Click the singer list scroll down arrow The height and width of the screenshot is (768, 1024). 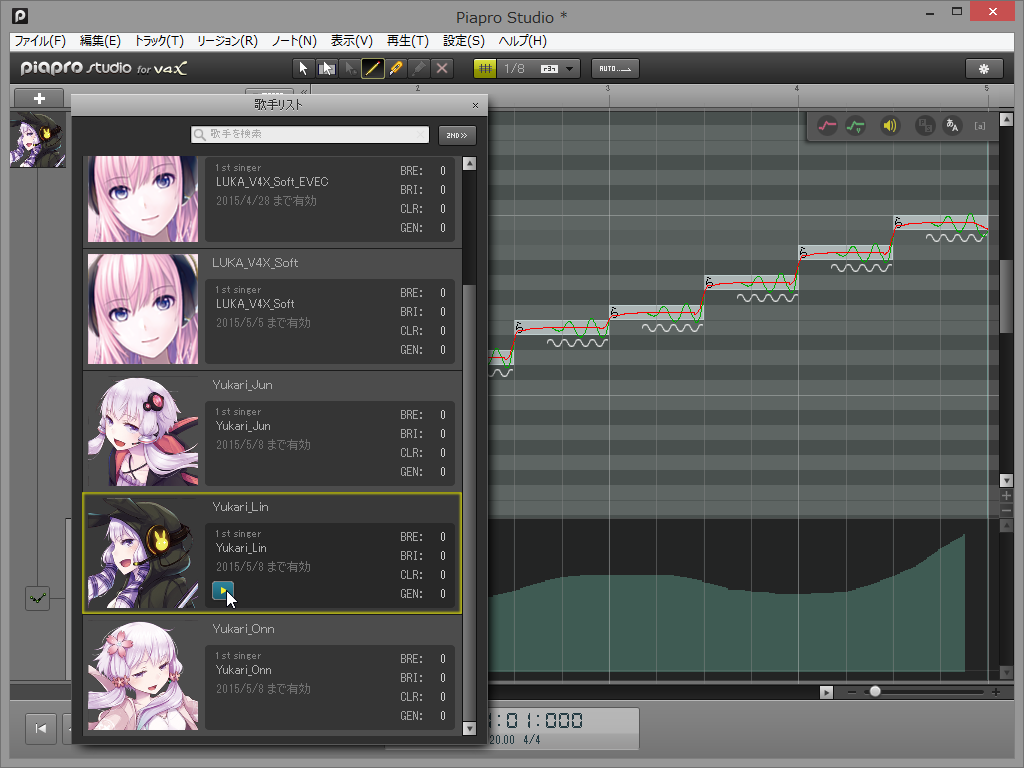469,728
